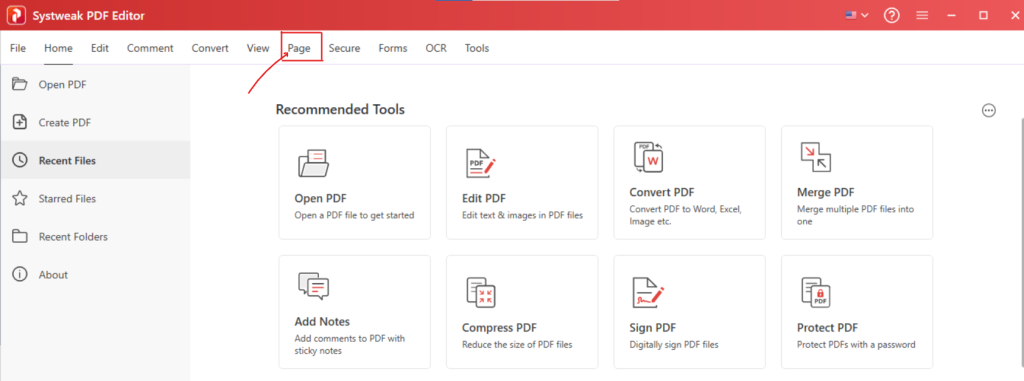Click the Create PDF icon in sidebar

(20, 122)
